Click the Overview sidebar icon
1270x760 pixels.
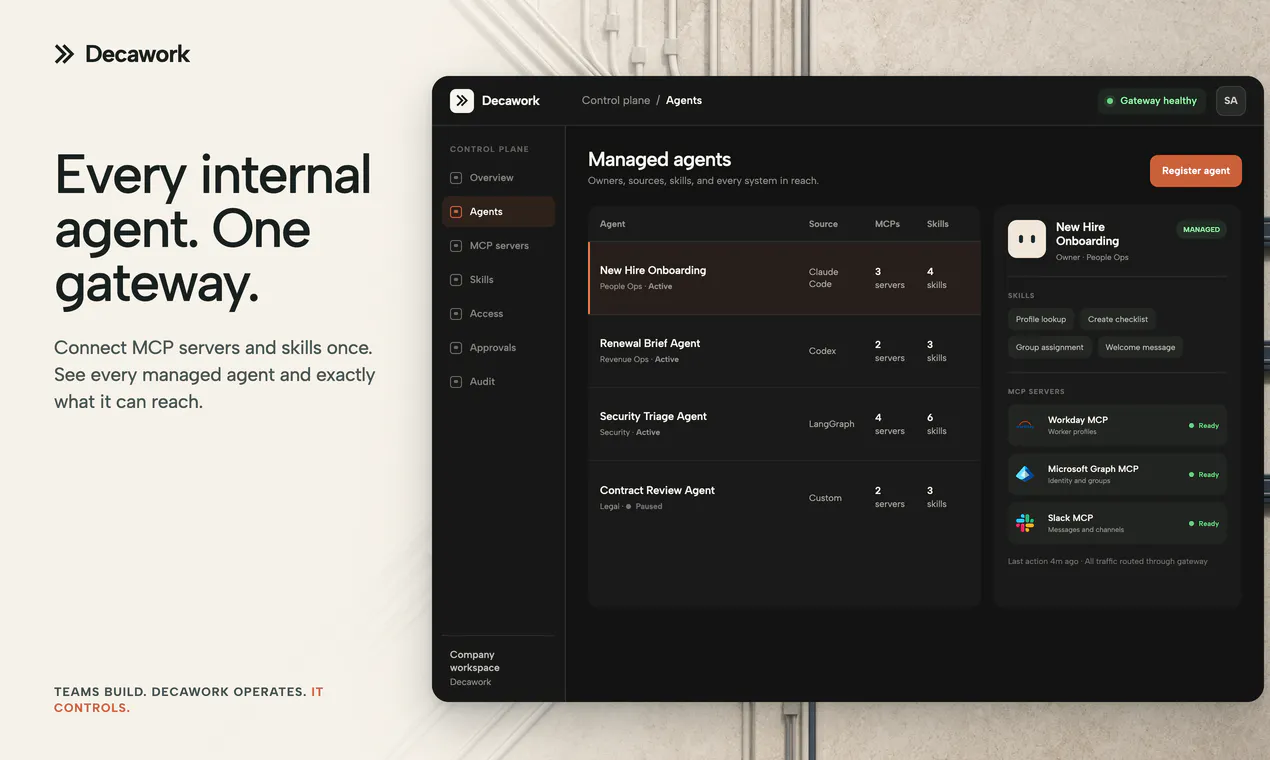456,178
